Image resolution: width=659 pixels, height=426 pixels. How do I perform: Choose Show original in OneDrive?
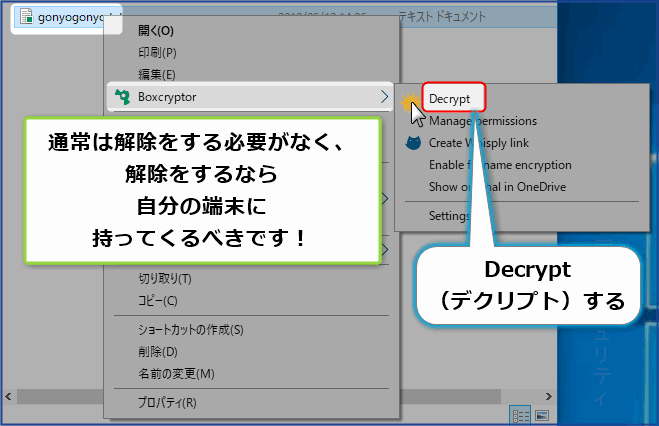tap(498, 187)
